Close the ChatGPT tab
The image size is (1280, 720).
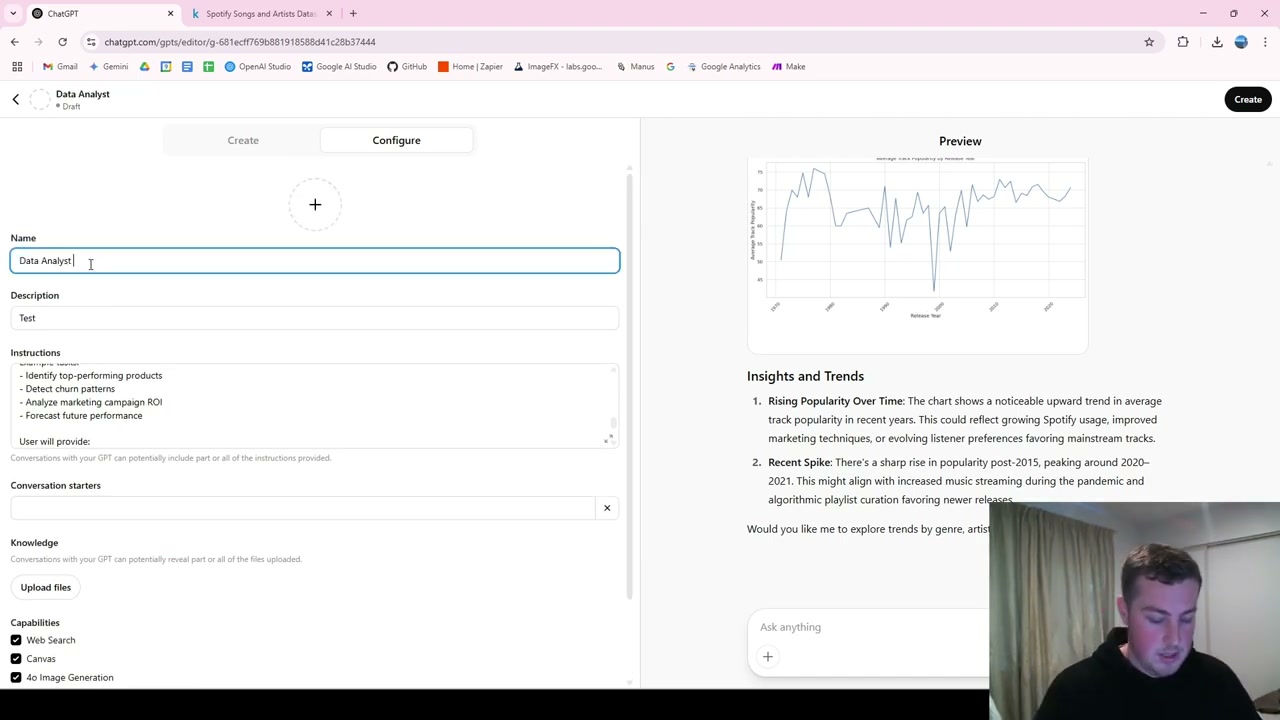(170, 13)
